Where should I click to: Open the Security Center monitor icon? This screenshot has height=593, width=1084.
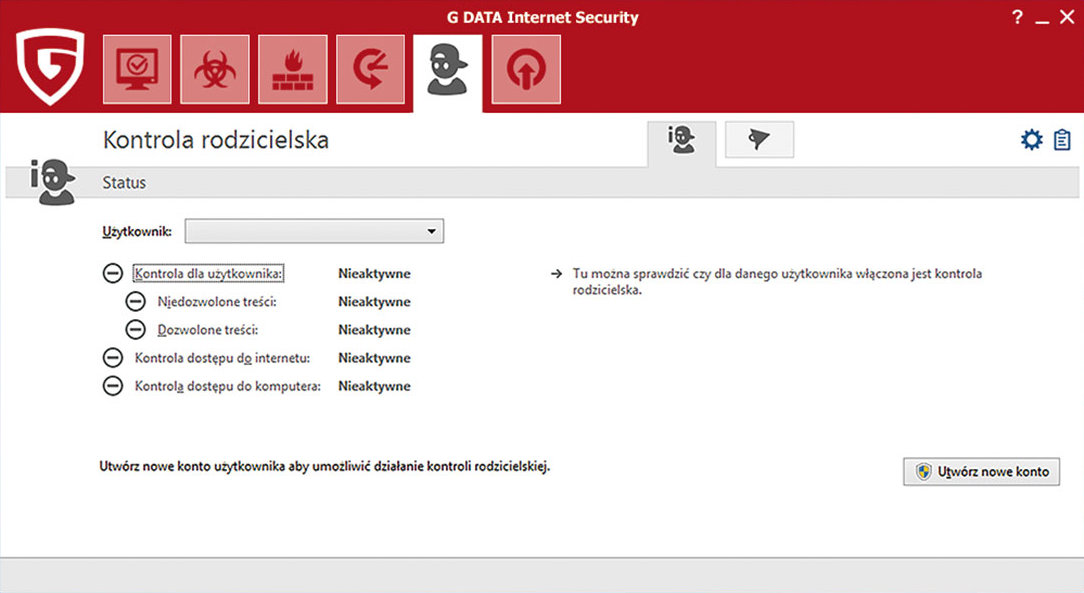pos(137,69)
